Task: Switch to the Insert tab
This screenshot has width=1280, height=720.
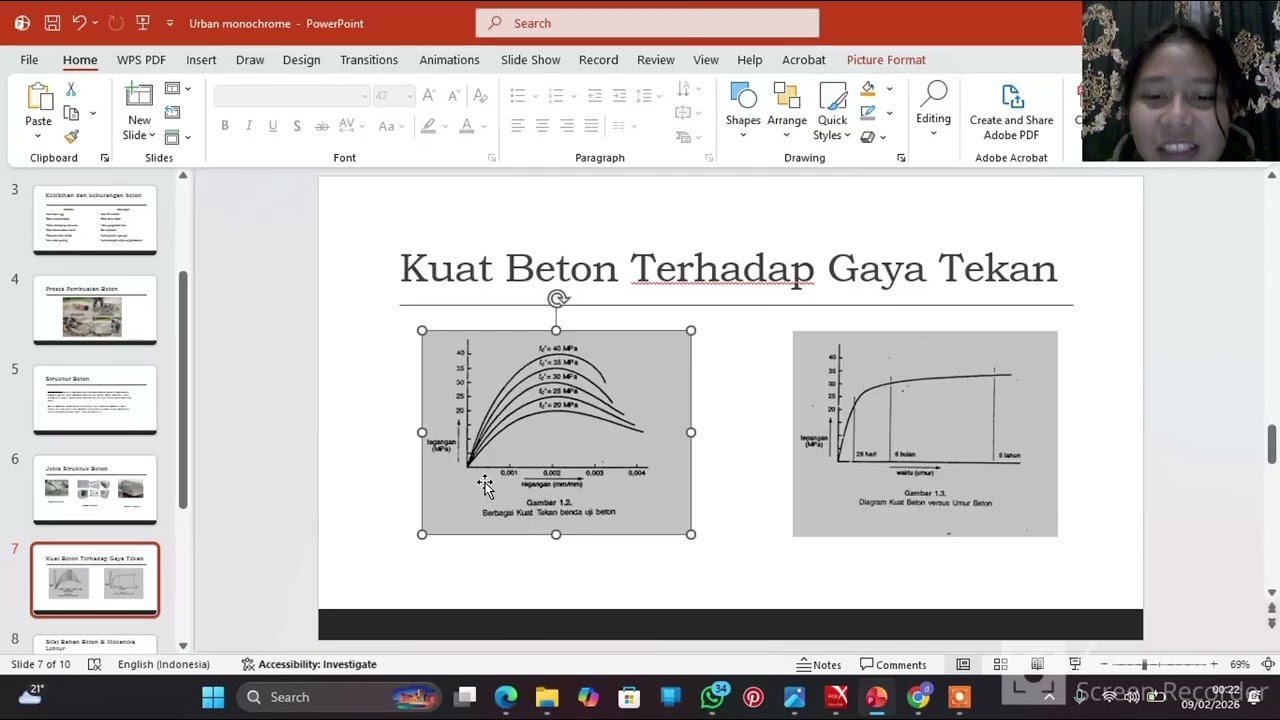Action: (201, 60)
